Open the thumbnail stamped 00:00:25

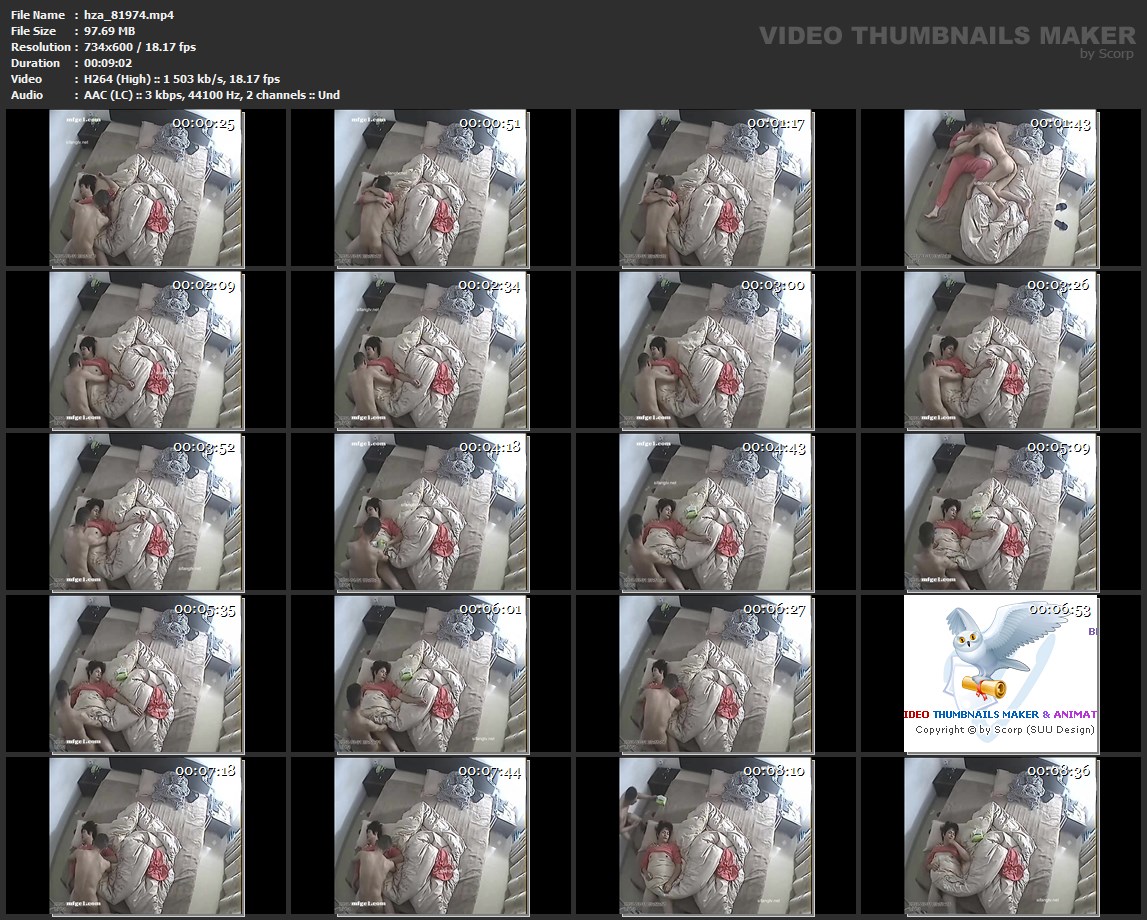tap(146, 188)
